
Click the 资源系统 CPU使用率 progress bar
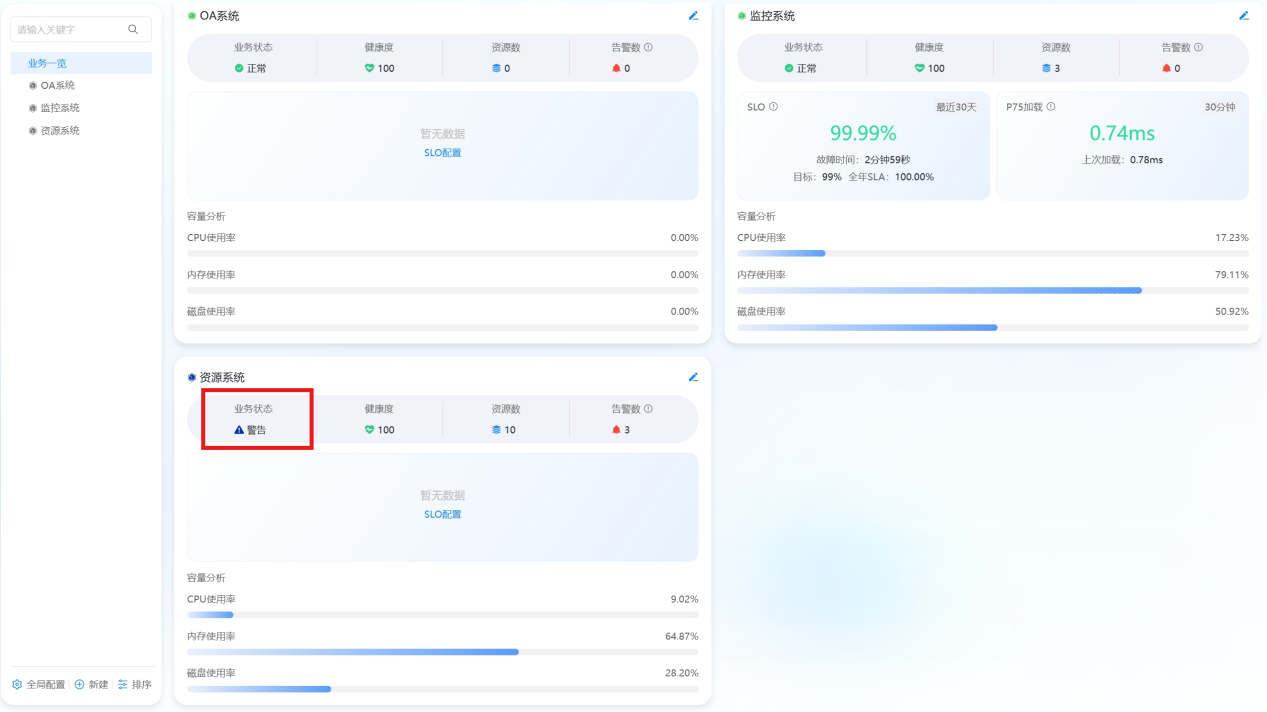443,614
